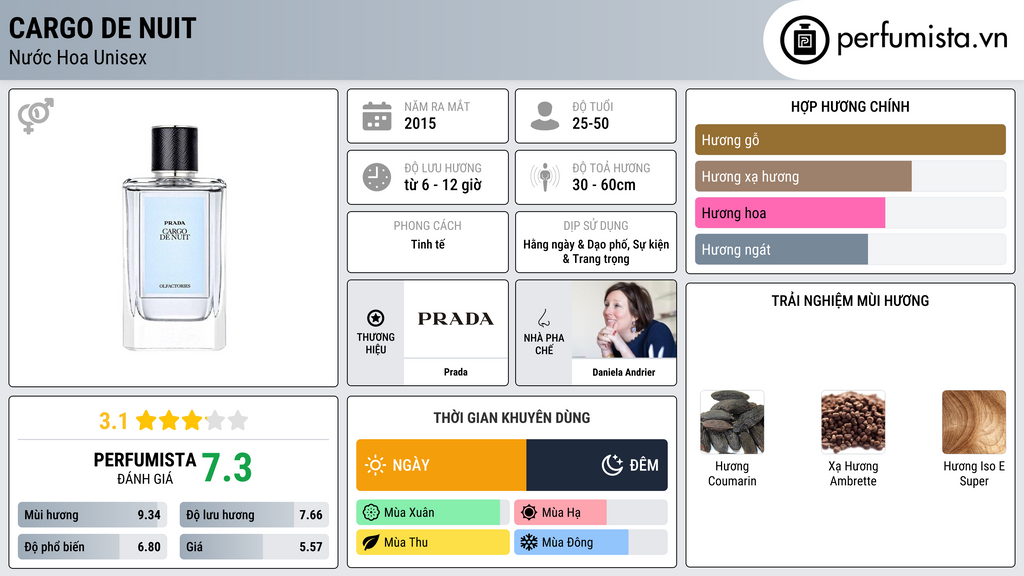Click the star badge icon above Thương hiệu
The height and width of the screenshot is (576, 1024).
(x=376, y=318)
